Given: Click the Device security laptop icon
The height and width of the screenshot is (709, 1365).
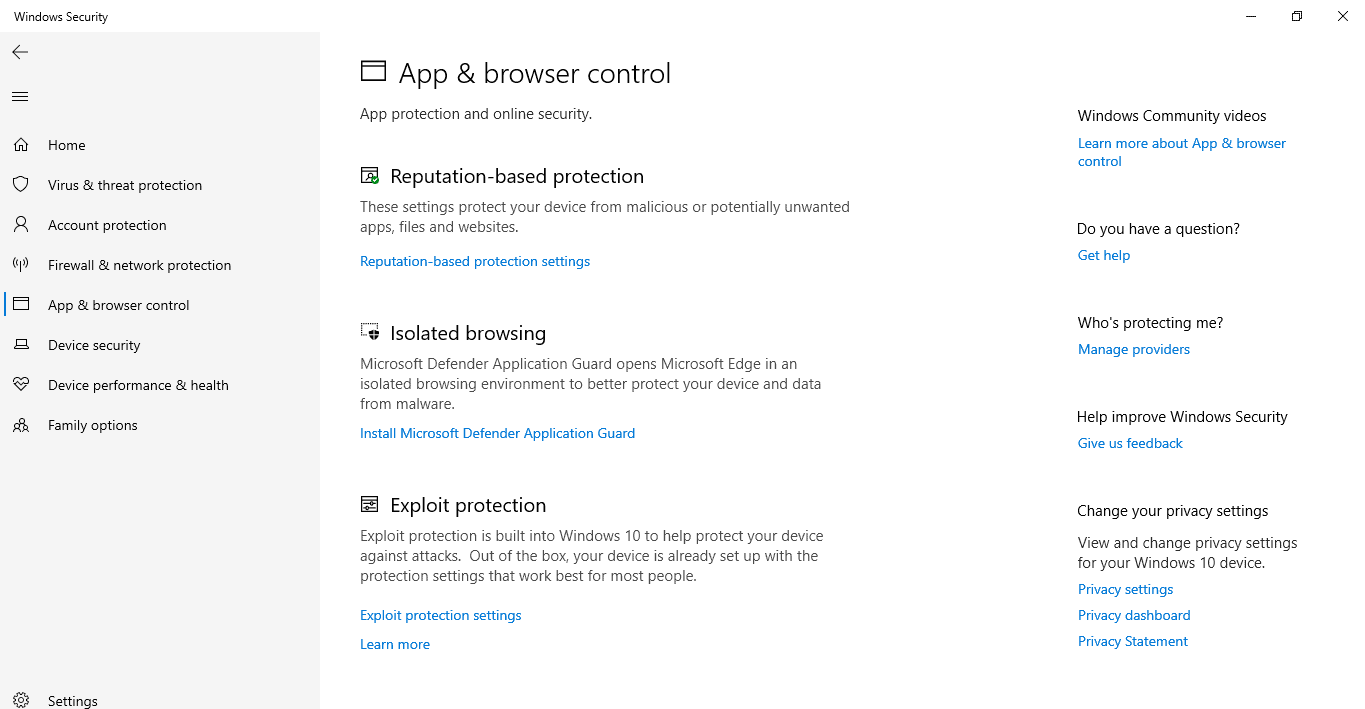Looking at the screenshot, I should tap(21, 345).
